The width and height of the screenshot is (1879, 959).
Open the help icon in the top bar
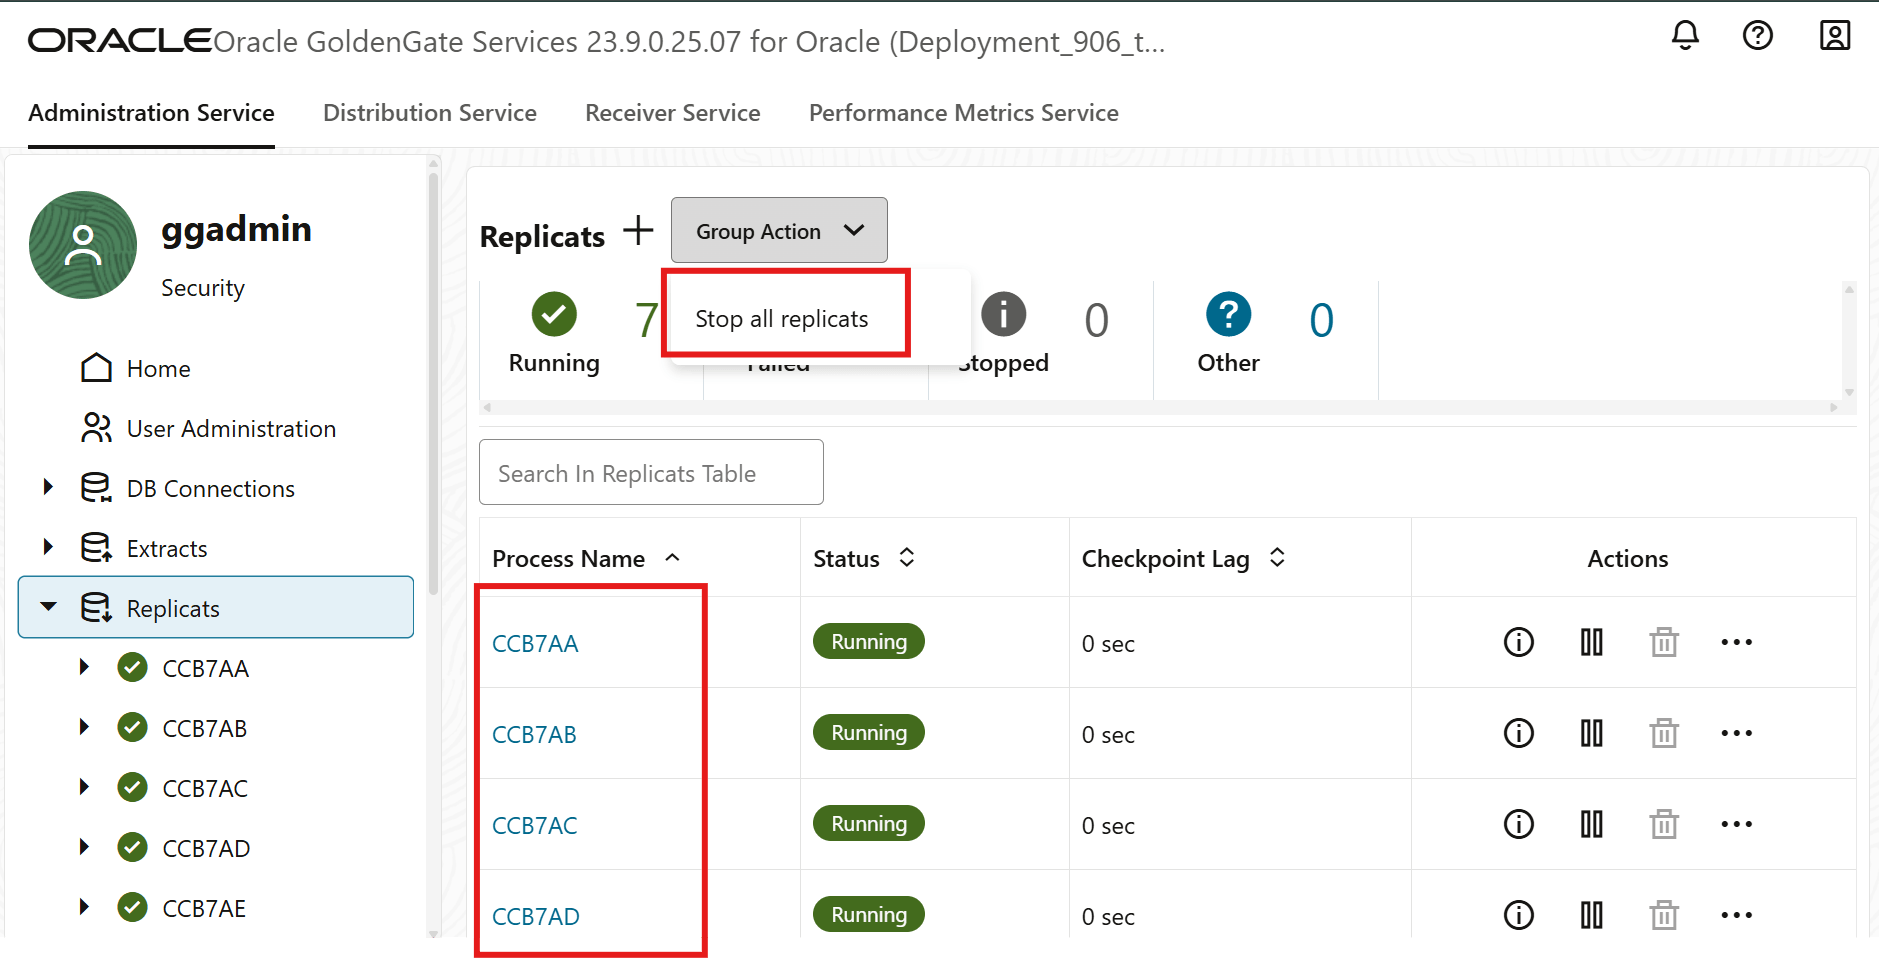1758,35
